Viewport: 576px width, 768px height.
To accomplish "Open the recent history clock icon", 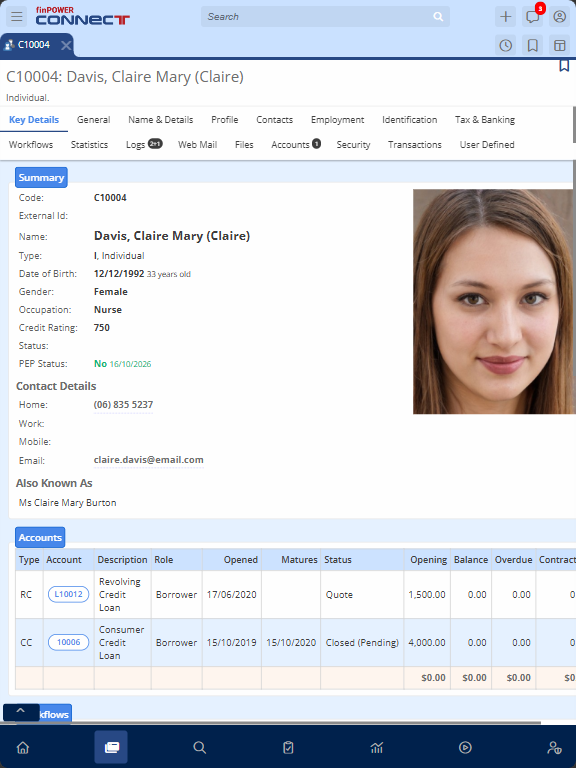I will click(505, 46).
